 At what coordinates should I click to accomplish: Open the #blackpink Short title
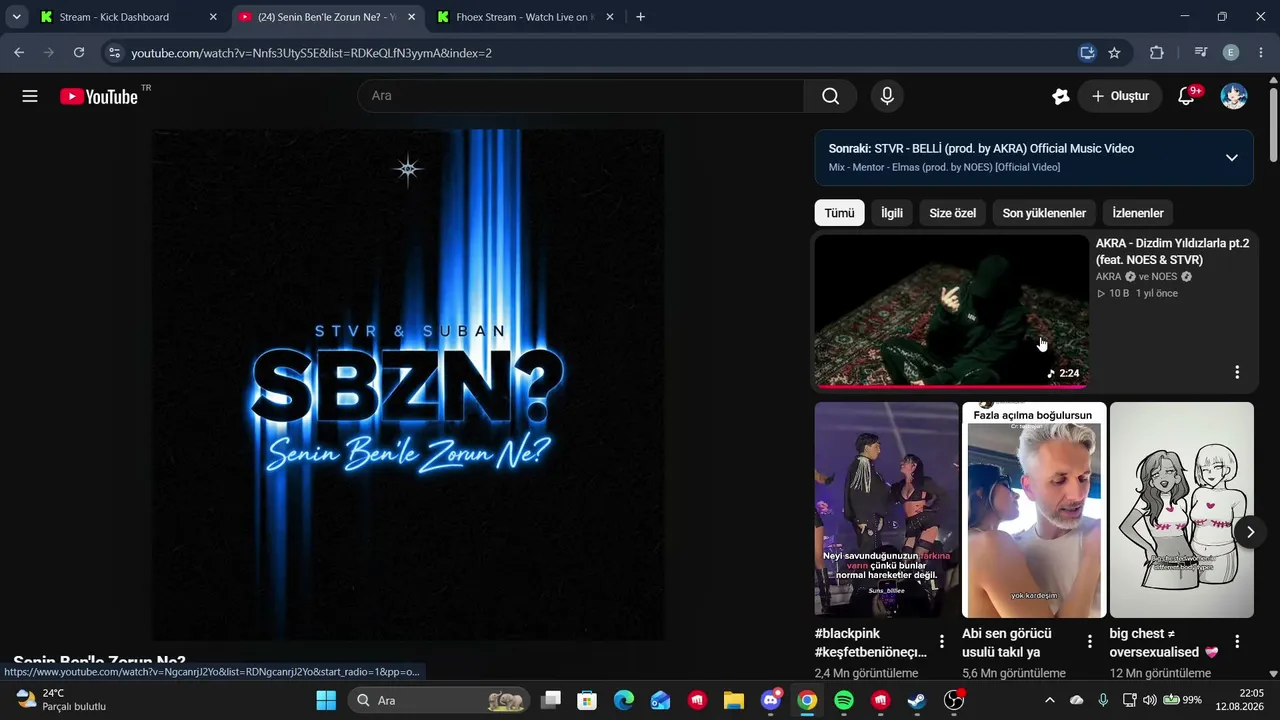coord(871,642)
